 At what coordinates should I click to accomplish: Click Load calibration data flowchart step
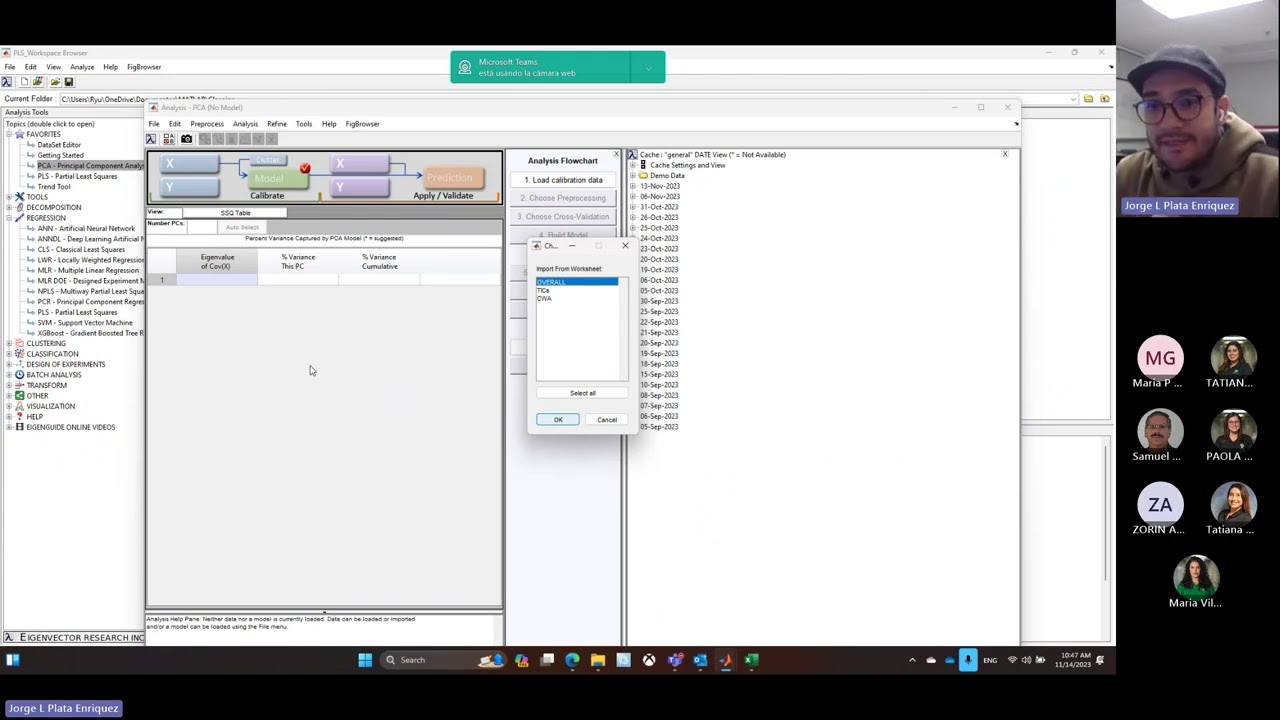pos(563,180)
